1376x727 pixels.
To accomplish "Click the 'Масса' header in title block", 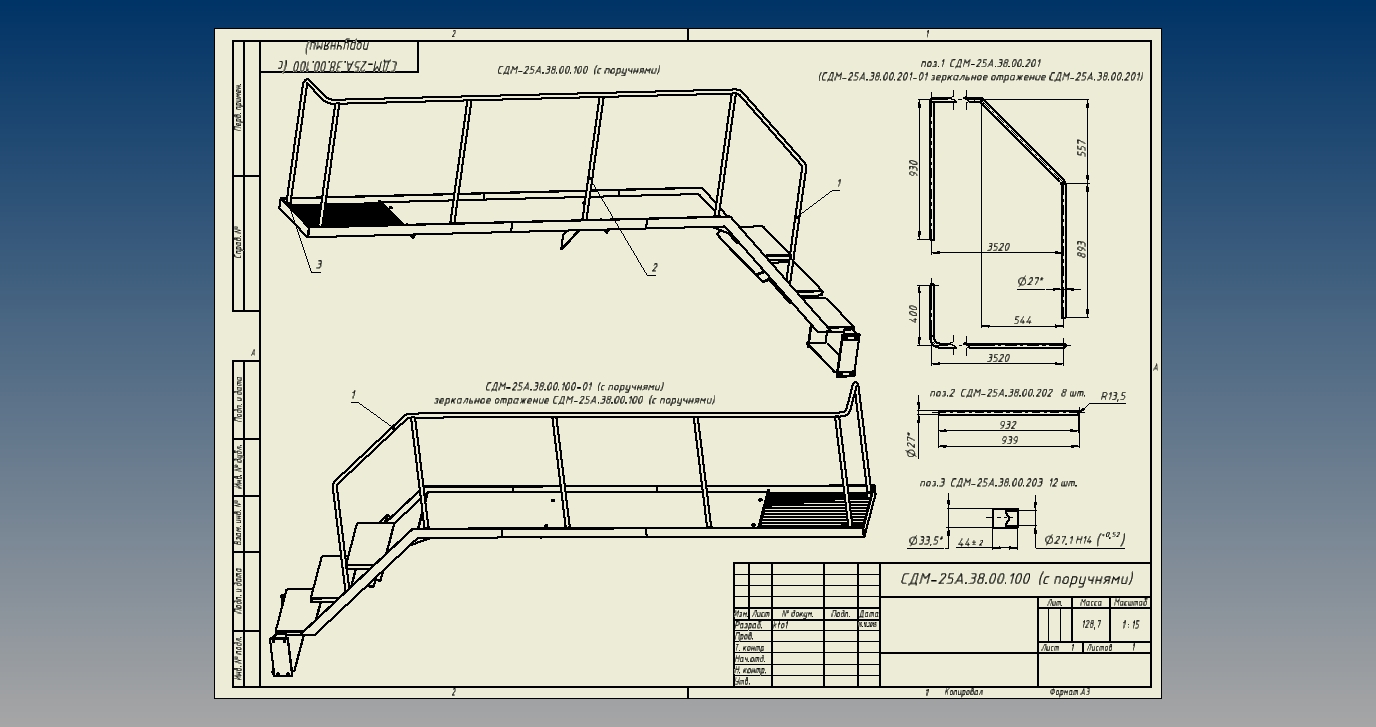I will [x=1090, y=603].
